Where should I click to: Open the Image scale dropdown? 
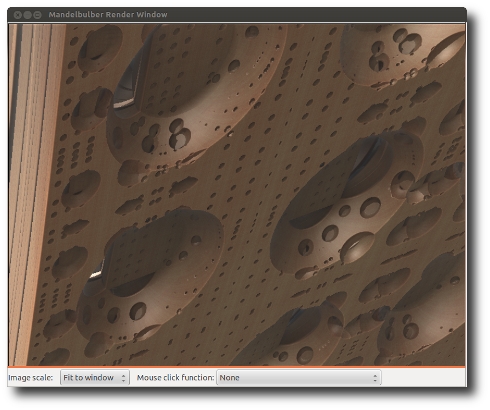95,378
